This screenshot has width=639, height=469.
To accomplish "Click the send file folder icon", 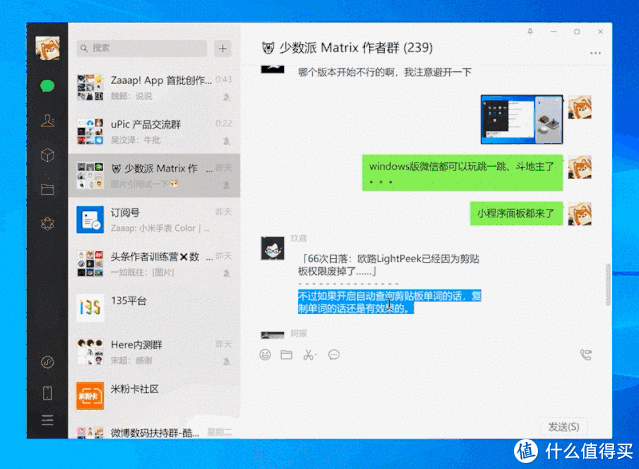I will (286, 355).
